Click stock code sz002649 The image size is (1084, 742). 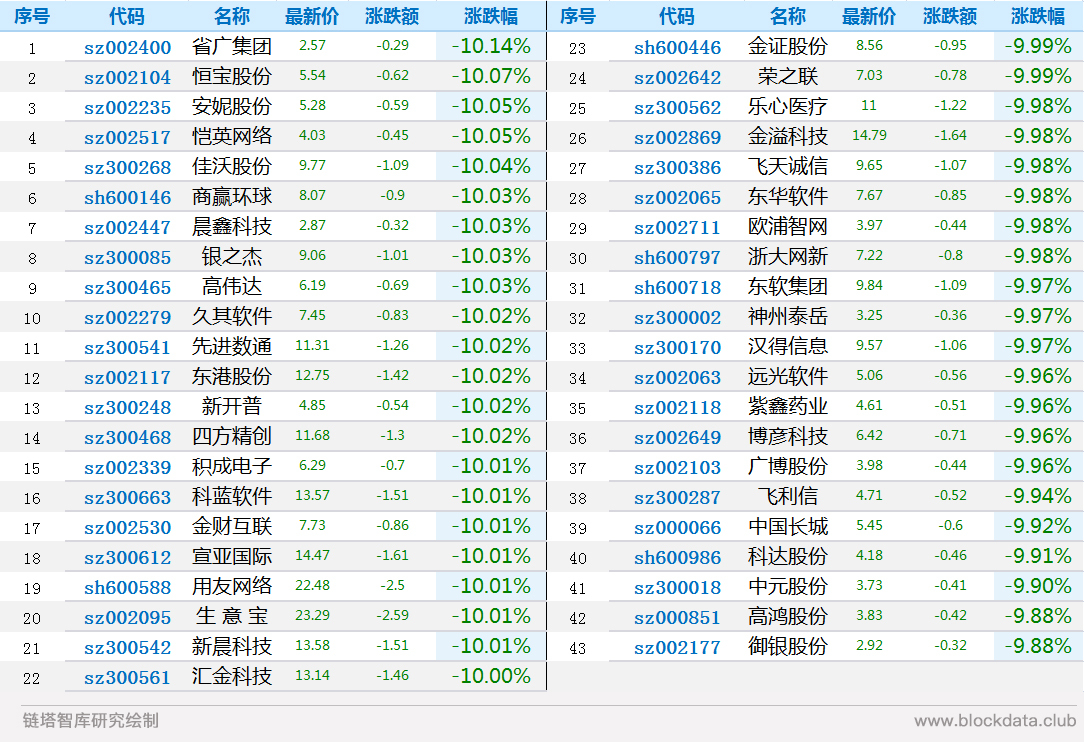pos(678,437)
